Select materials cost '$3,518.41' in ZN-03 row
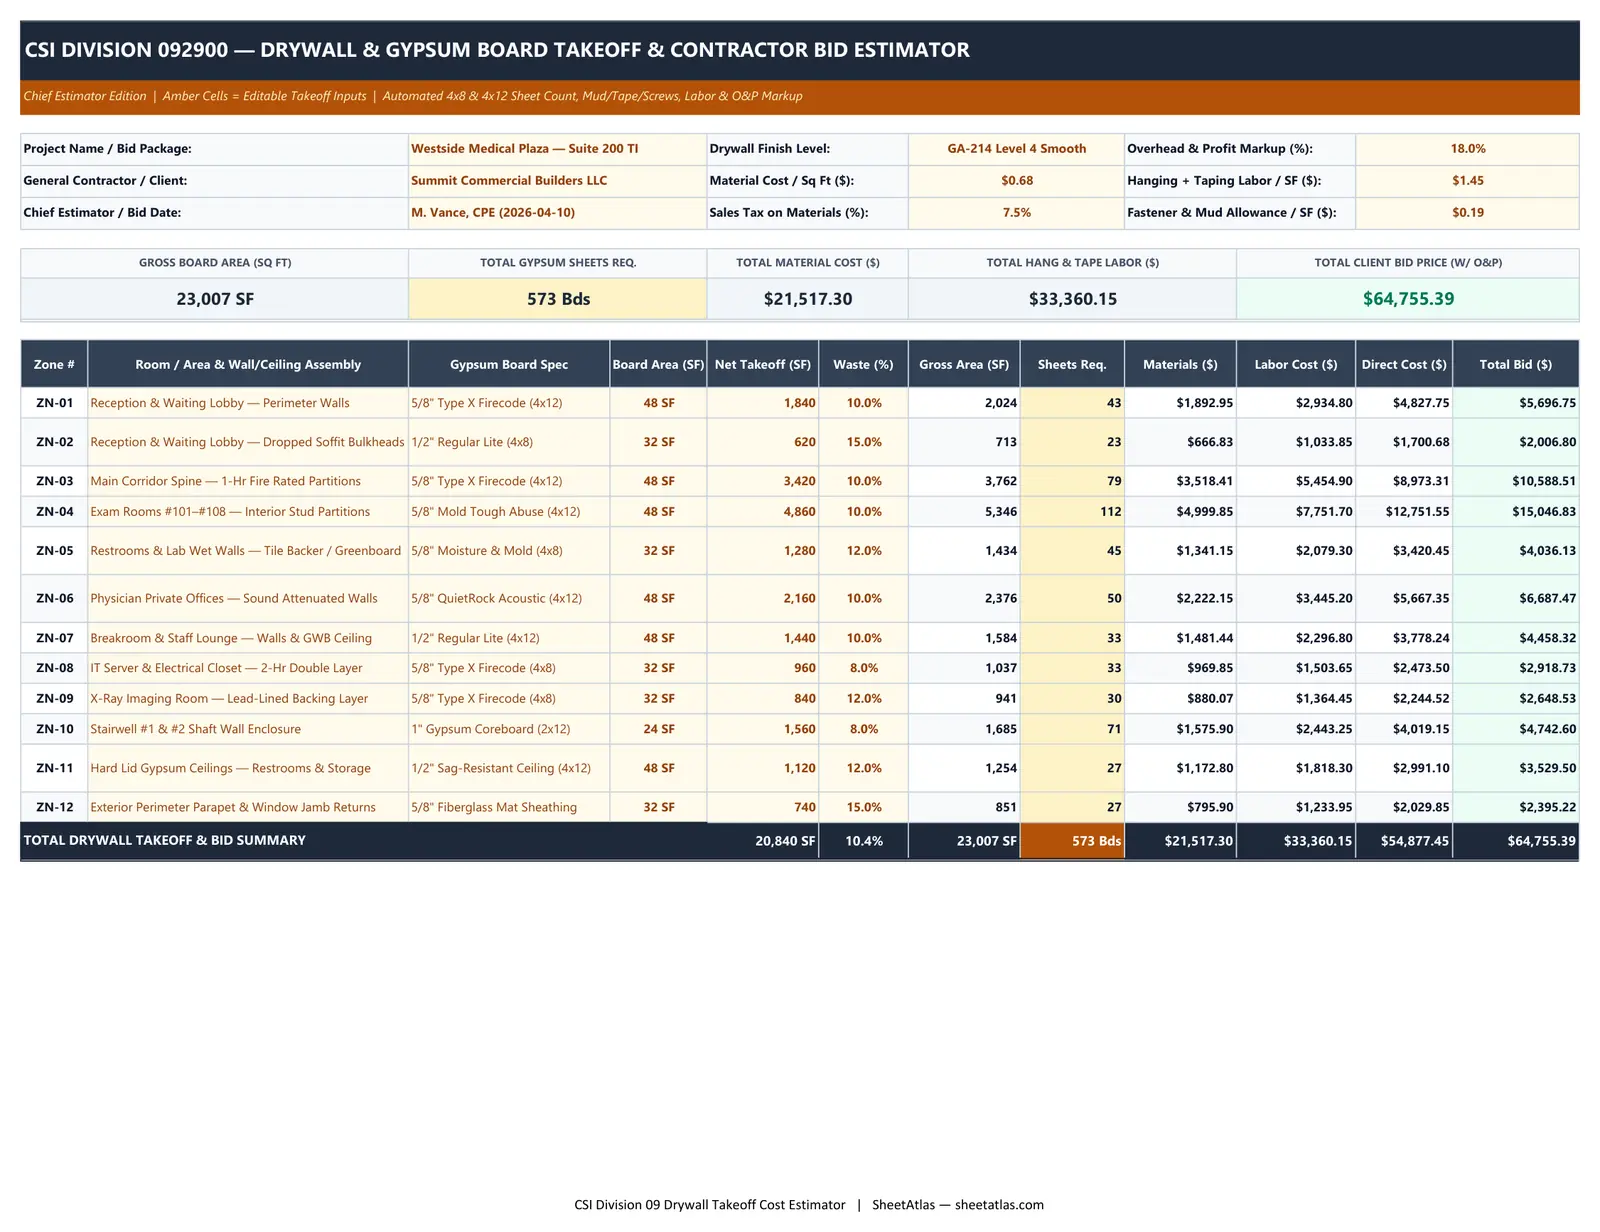This screenshot has width=1600, height=1232. click(x=1180, y=481)
